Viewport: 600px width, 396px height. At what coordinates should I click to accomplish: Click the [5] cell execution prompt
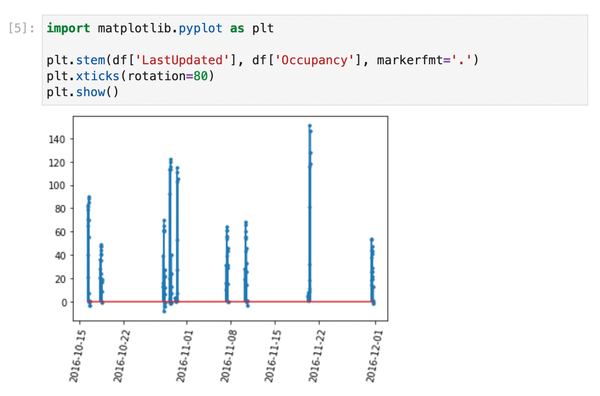coord(21,28)
